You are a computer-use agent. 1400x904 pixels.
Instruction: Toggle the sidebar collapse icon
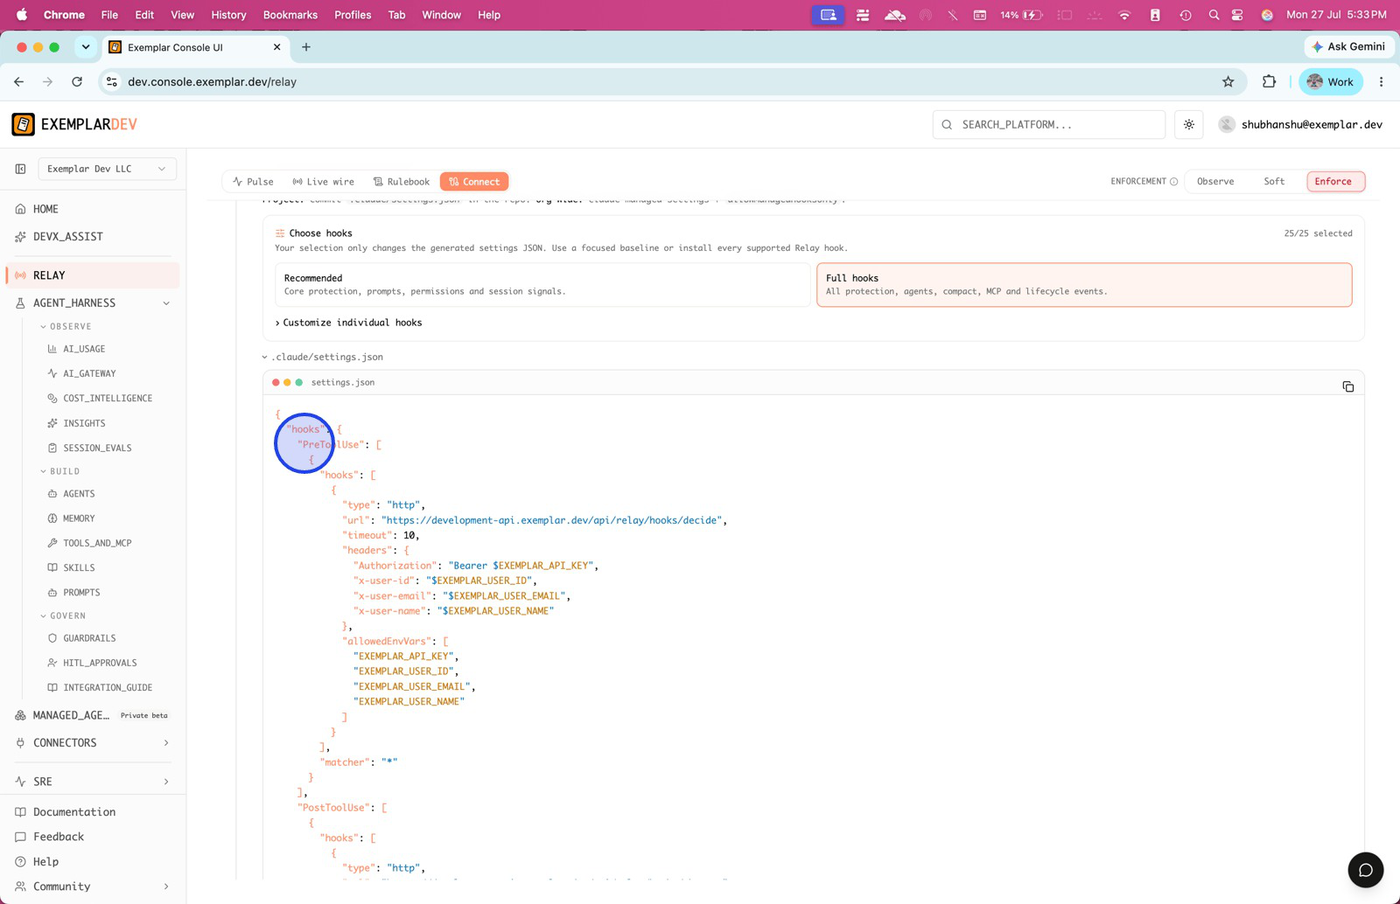[x=20, y=169]
